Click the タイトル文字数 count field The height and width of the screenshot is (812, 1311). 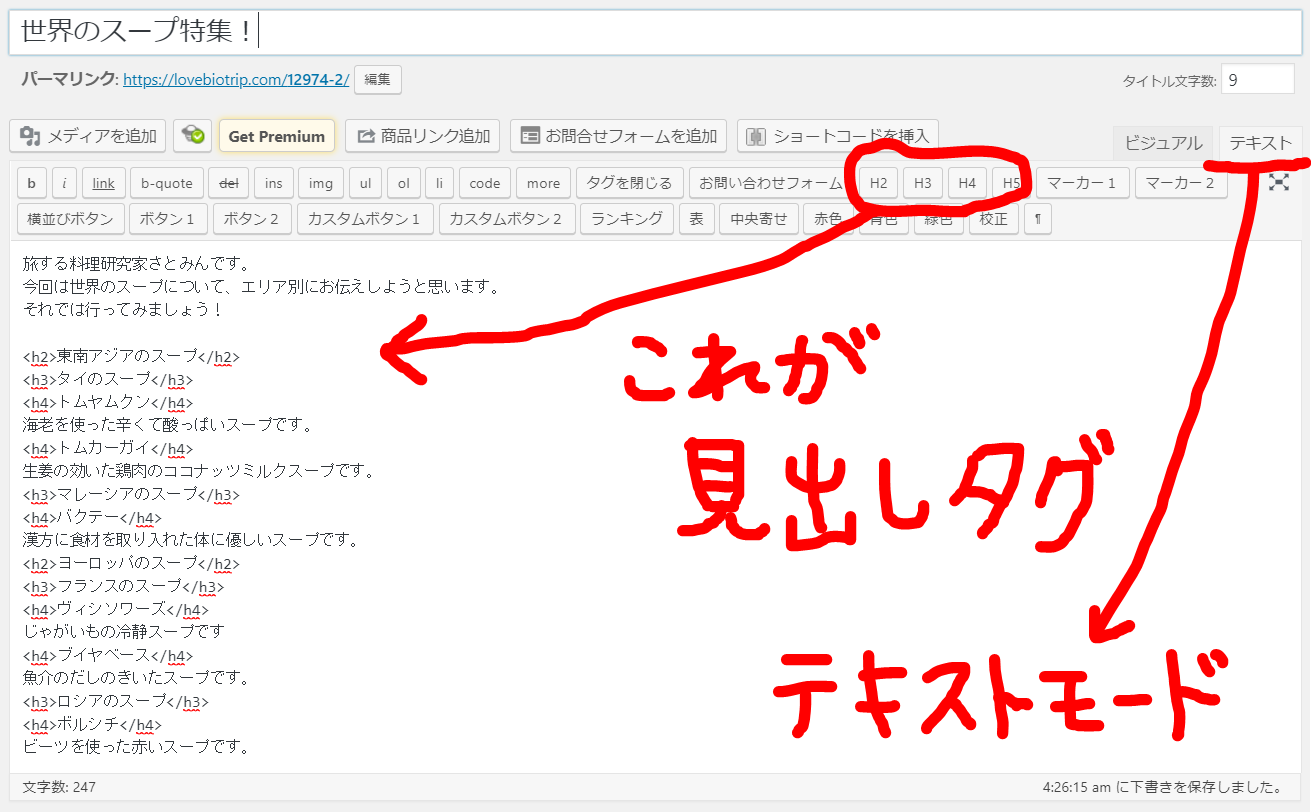[x=1257, y=80]
